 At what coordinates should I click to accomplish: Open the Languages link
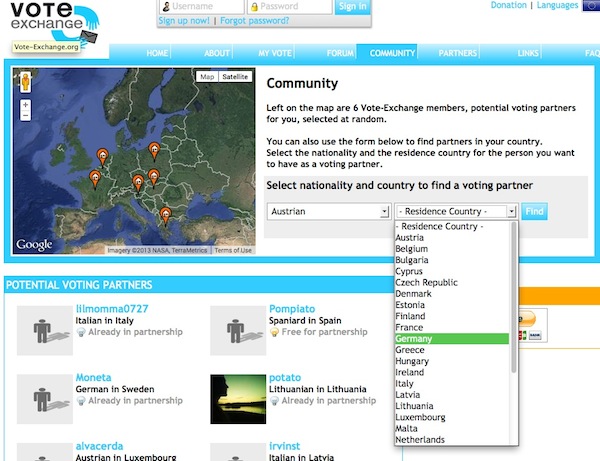point(557,5)
